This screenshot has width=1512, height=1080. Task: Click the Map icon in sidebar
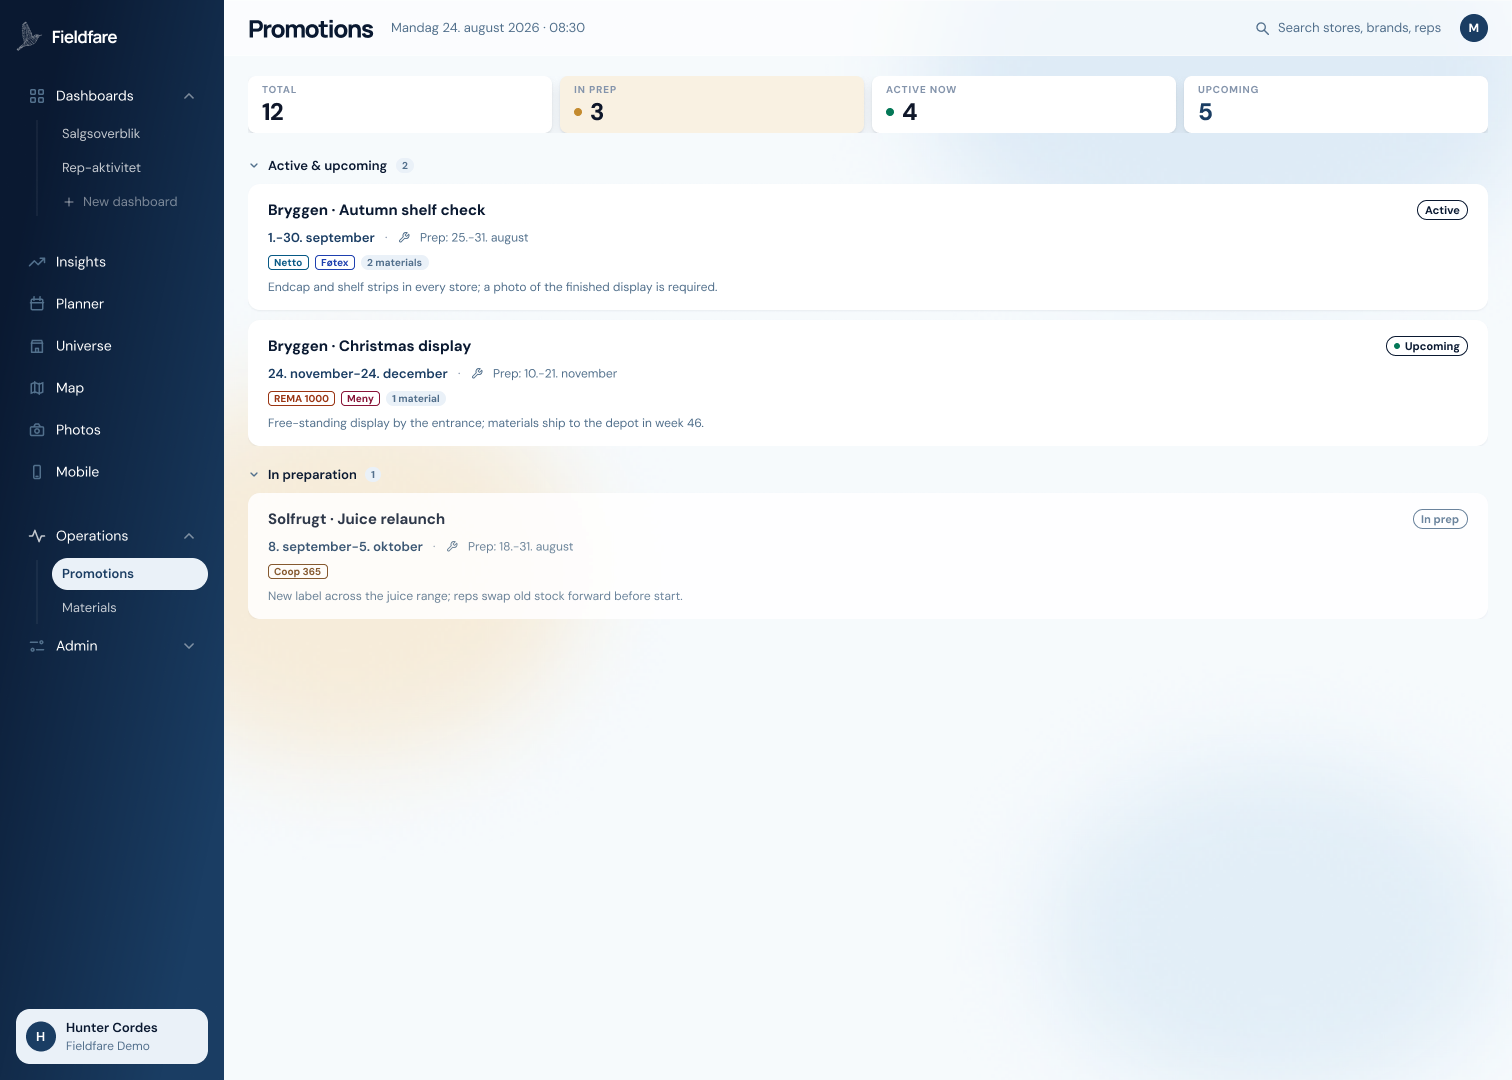click(x=37, y=388)
